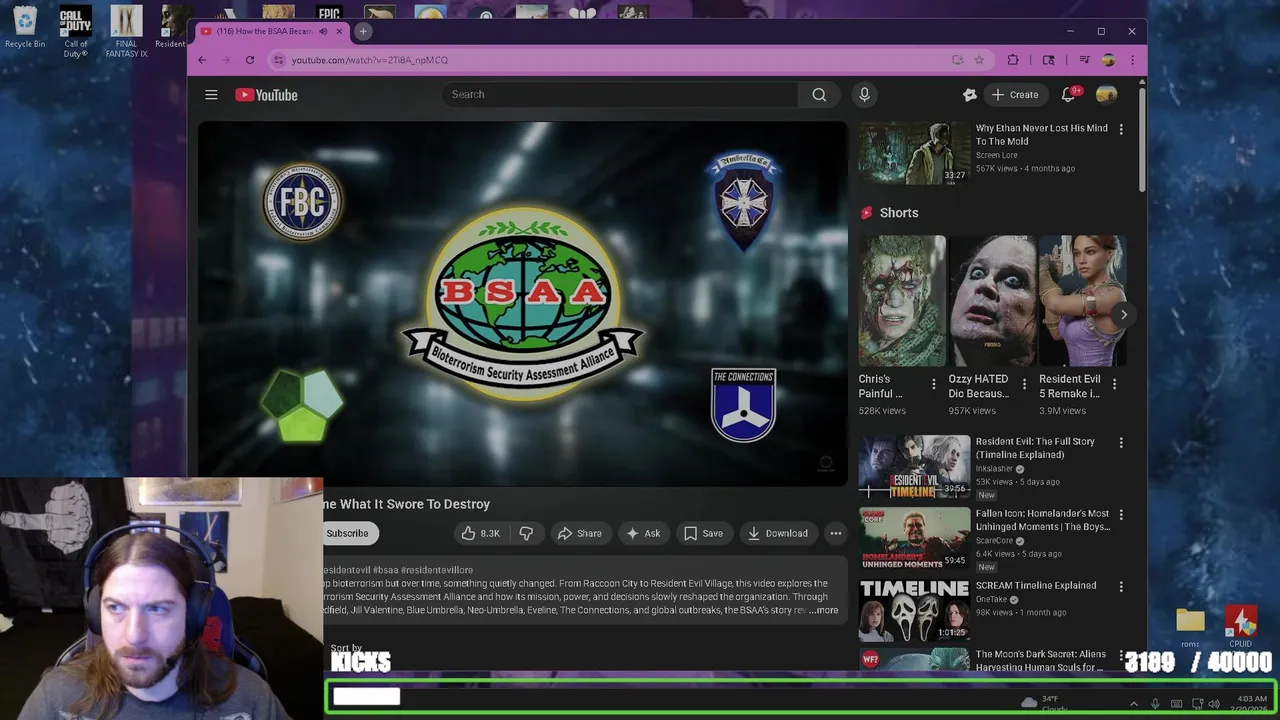Image resolution: width=1280 pixels, height=720 pixels.
Task: Open the Chris's Painful short thumbnail
Action: (x=902, y=301)
